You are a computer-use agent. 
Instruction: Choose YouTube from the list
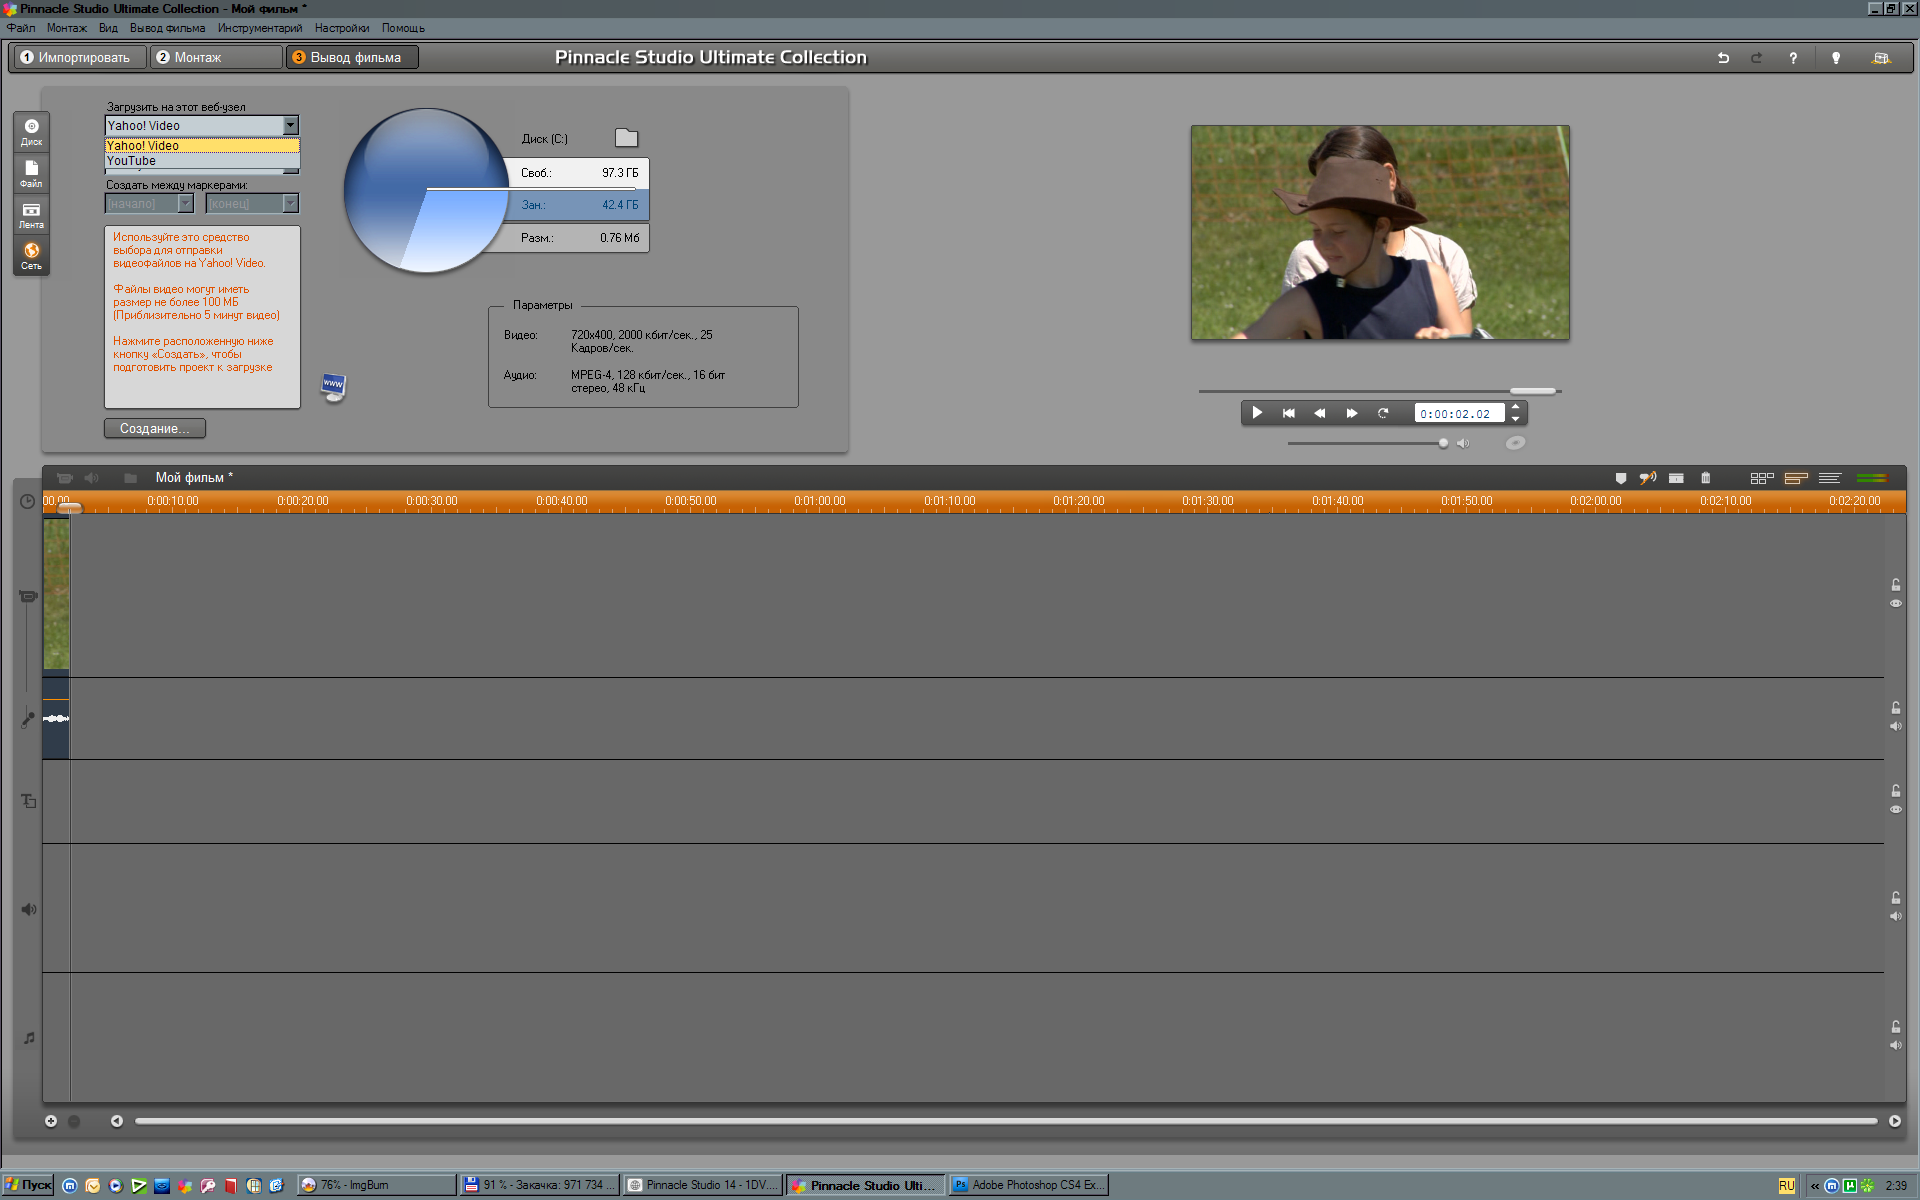(202, 161)
